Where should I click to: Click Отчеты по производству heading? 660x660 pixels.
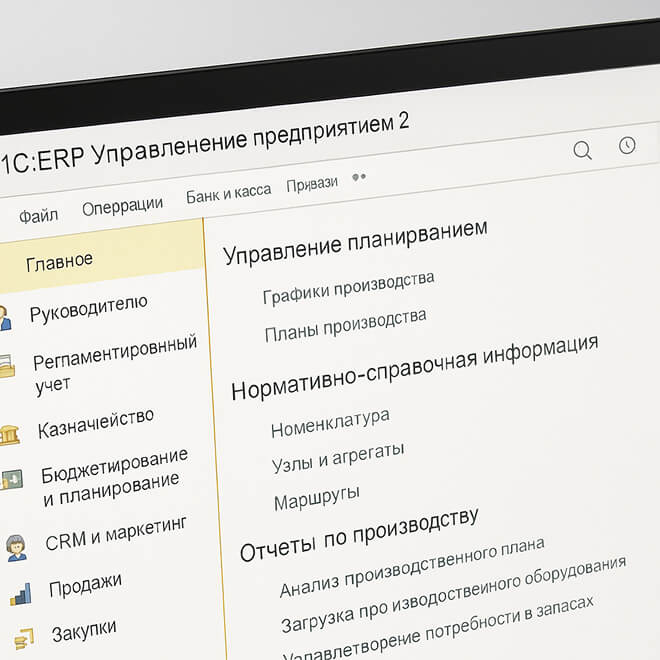pyautogui.click(x=359, y=535)
